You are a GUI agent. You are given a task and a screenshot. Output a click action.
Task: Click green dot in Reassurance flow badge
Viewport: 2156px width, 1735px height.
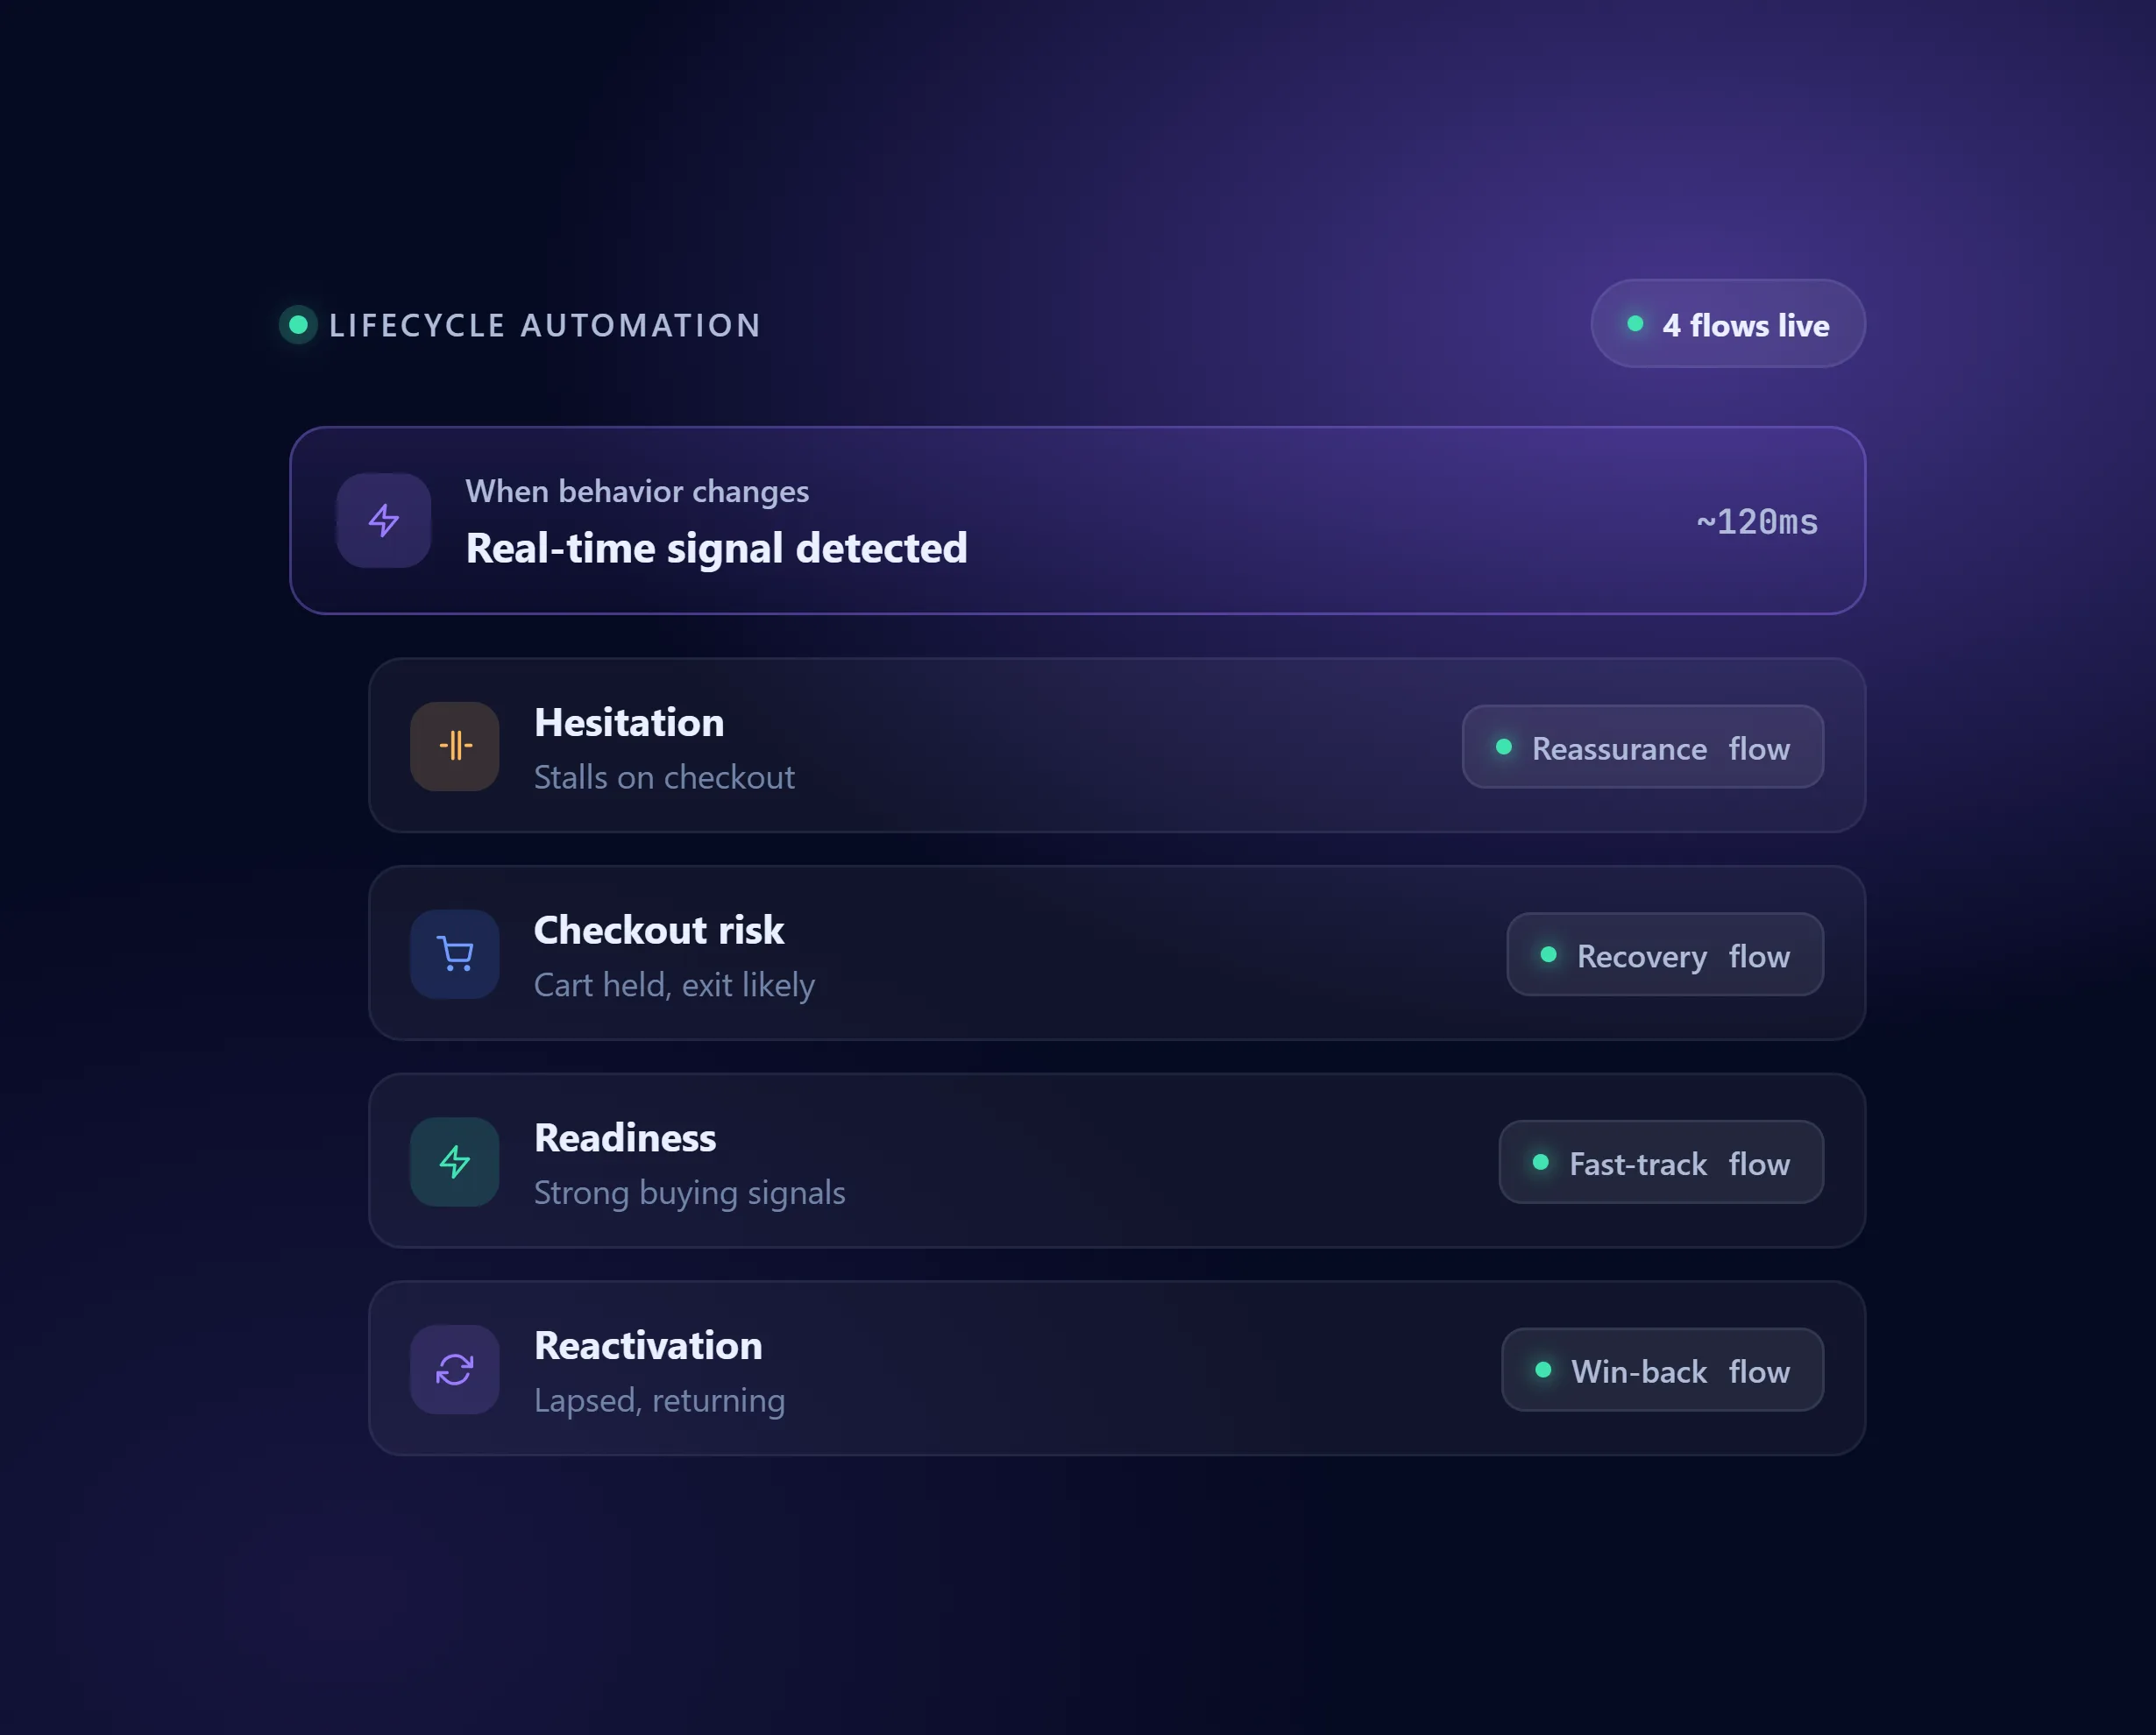pos(1503,747)
